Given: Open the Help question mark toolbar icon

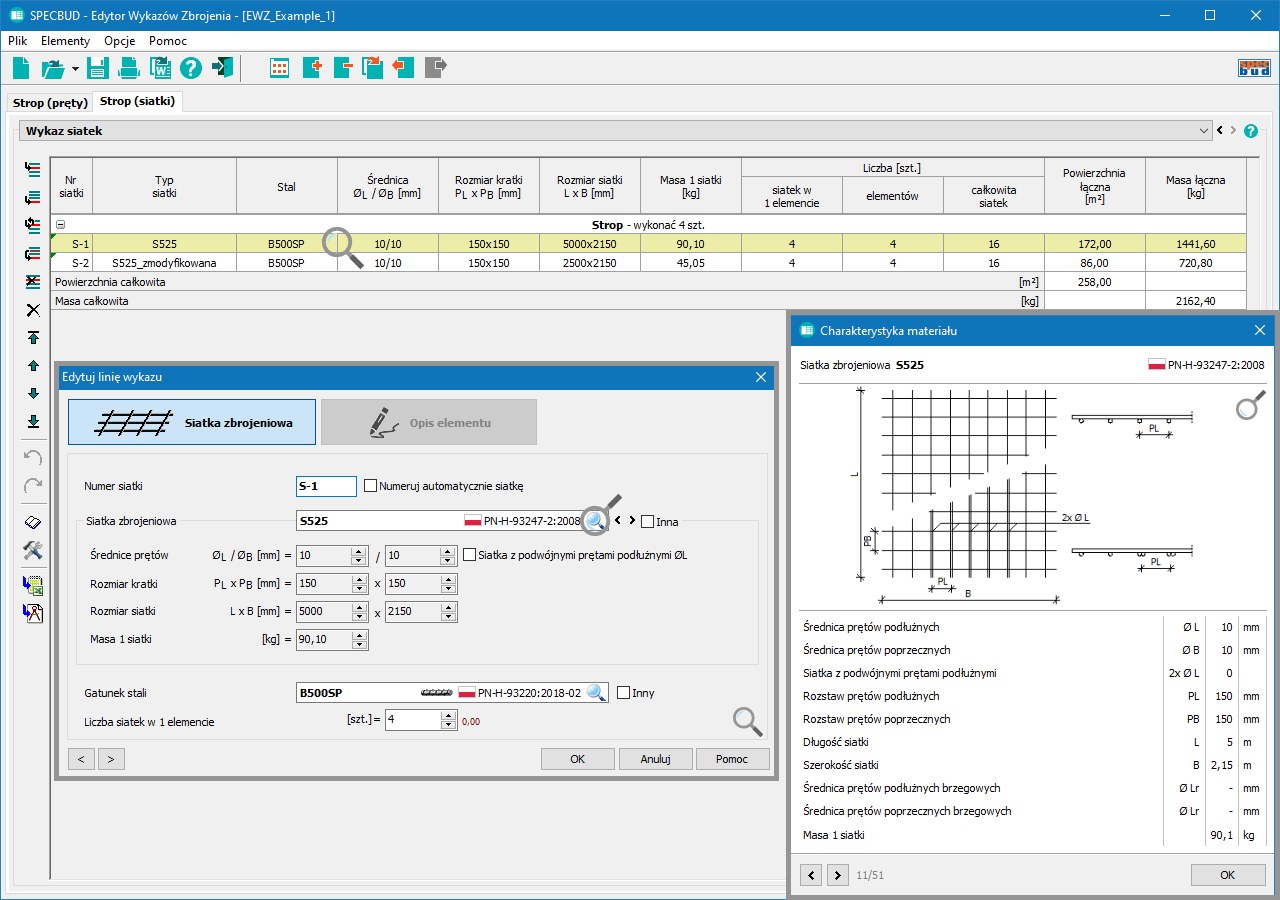Looking at the screenshot, I should 191,68.
